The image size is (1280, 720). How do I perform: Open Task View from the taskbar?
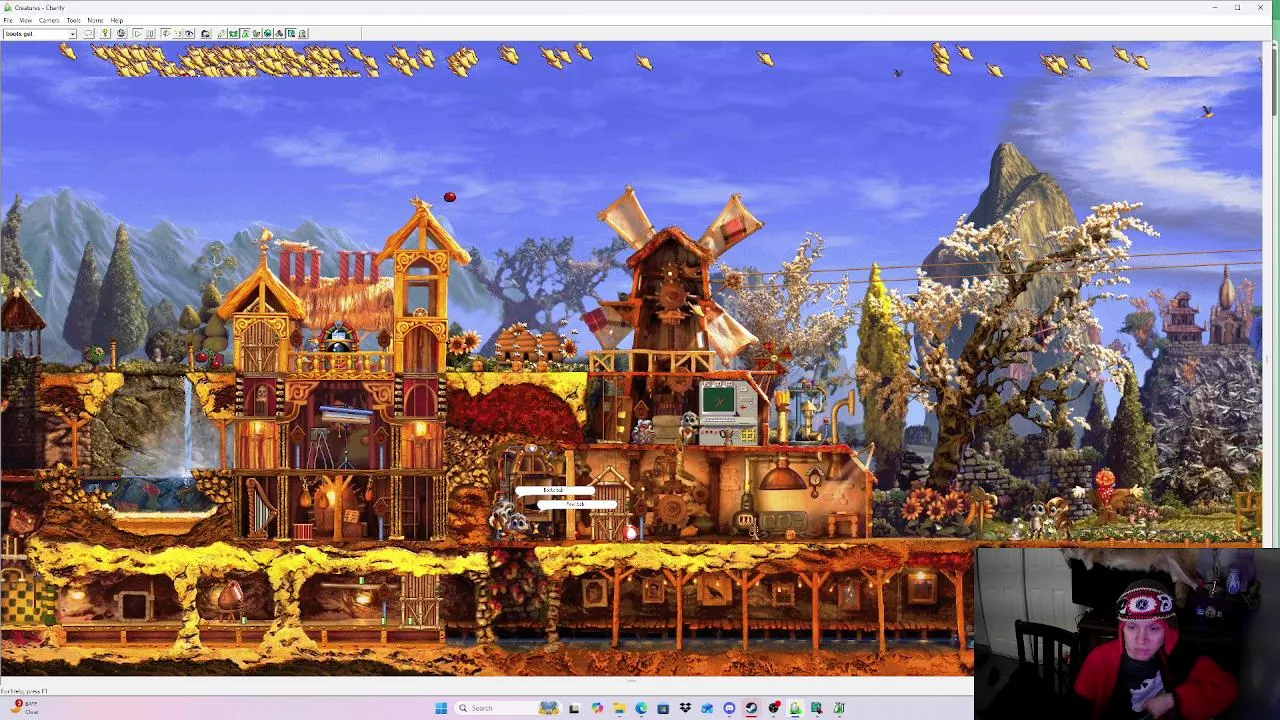pos(574,708)
